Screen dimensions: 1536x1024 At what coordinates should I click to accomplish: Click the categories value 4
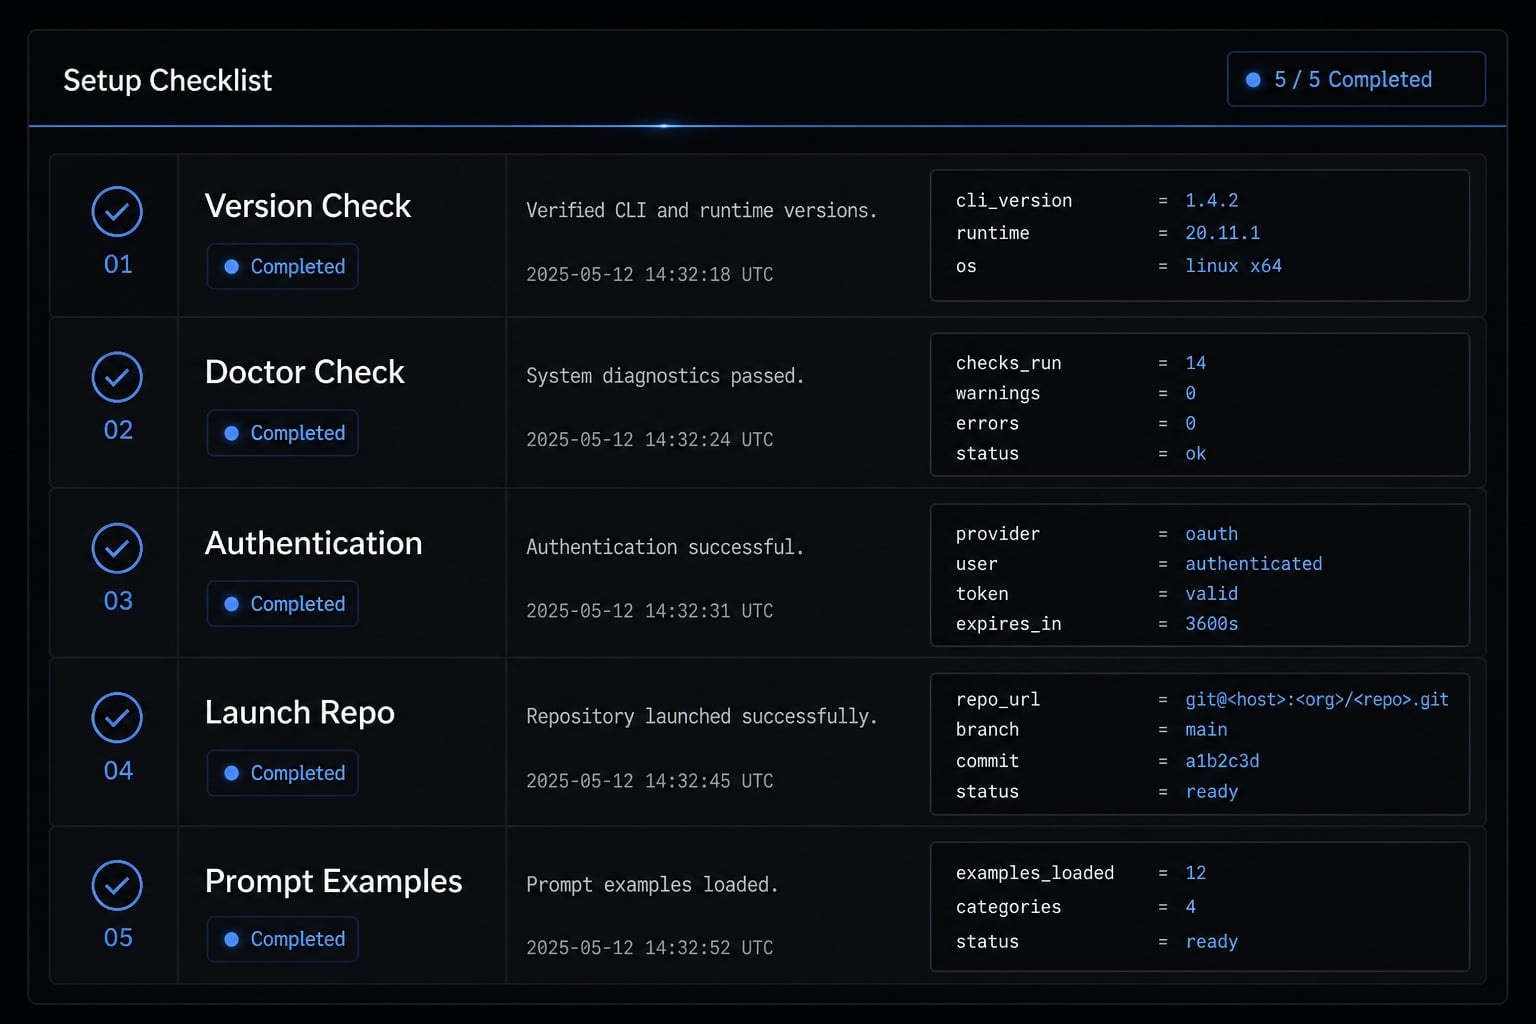point(1190,907)
